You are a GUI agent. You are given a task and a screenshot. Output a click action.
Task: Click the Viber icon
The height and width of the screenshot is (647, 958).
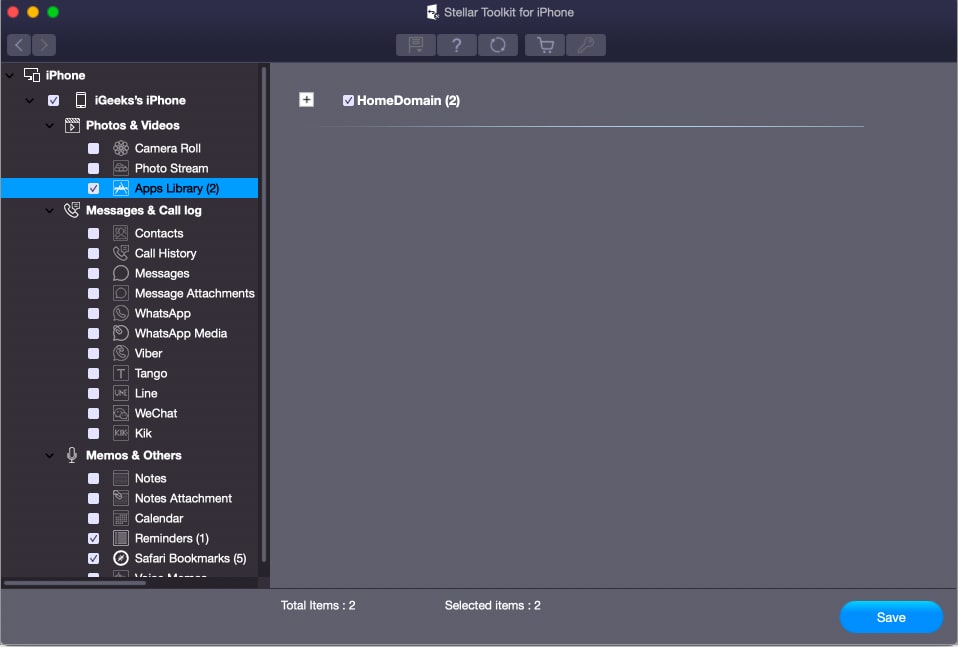click(x=121, y=353)
